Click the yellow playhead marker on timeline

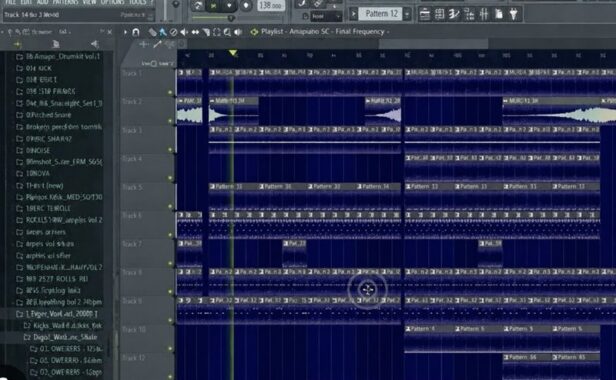pos(233,53)
